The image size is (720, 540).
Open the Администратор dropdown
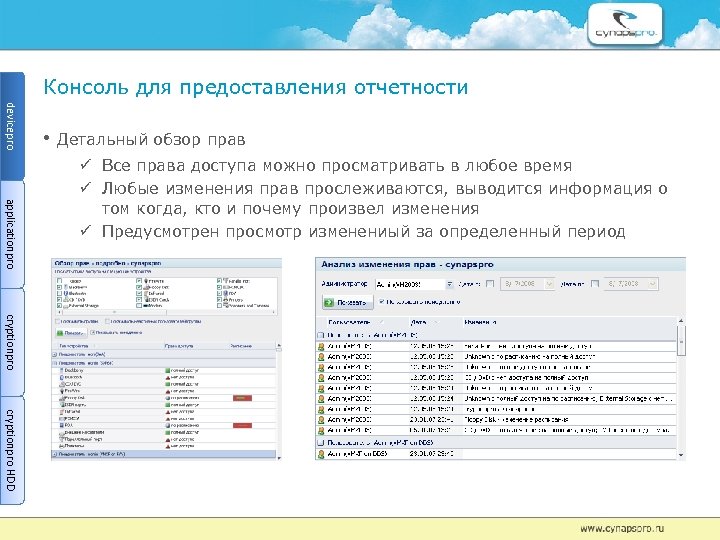pyautogui.click(x=450, y=284)
